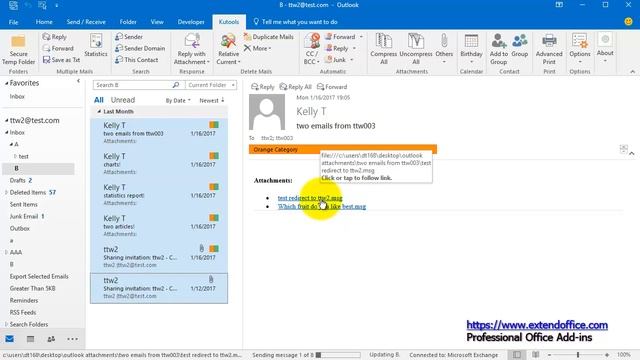The height and width of the screenshot is (360, 640).
Task: Open the View tab
Action: (x=157, y=22)
